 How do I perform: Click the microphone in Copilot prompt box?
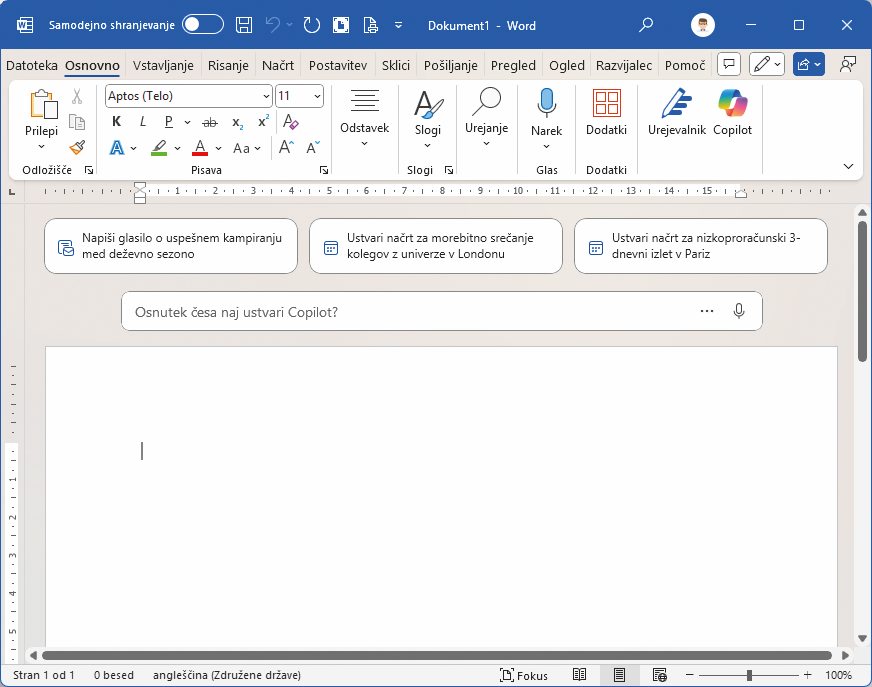(x=739, y=311)
